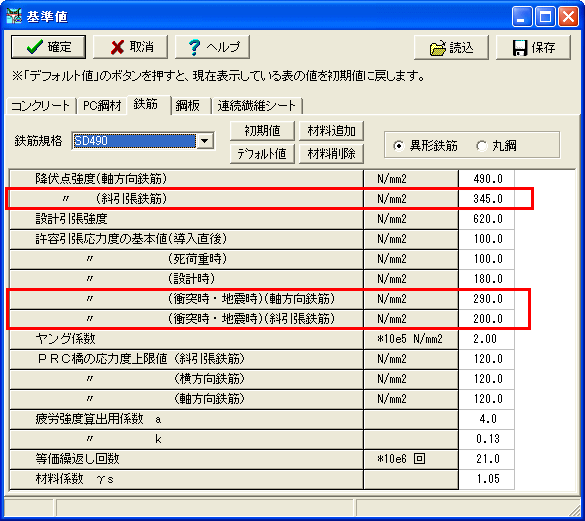Select the ヤング係数 value cell 2.00
The image size is (585, 521).
click(486, 339)
